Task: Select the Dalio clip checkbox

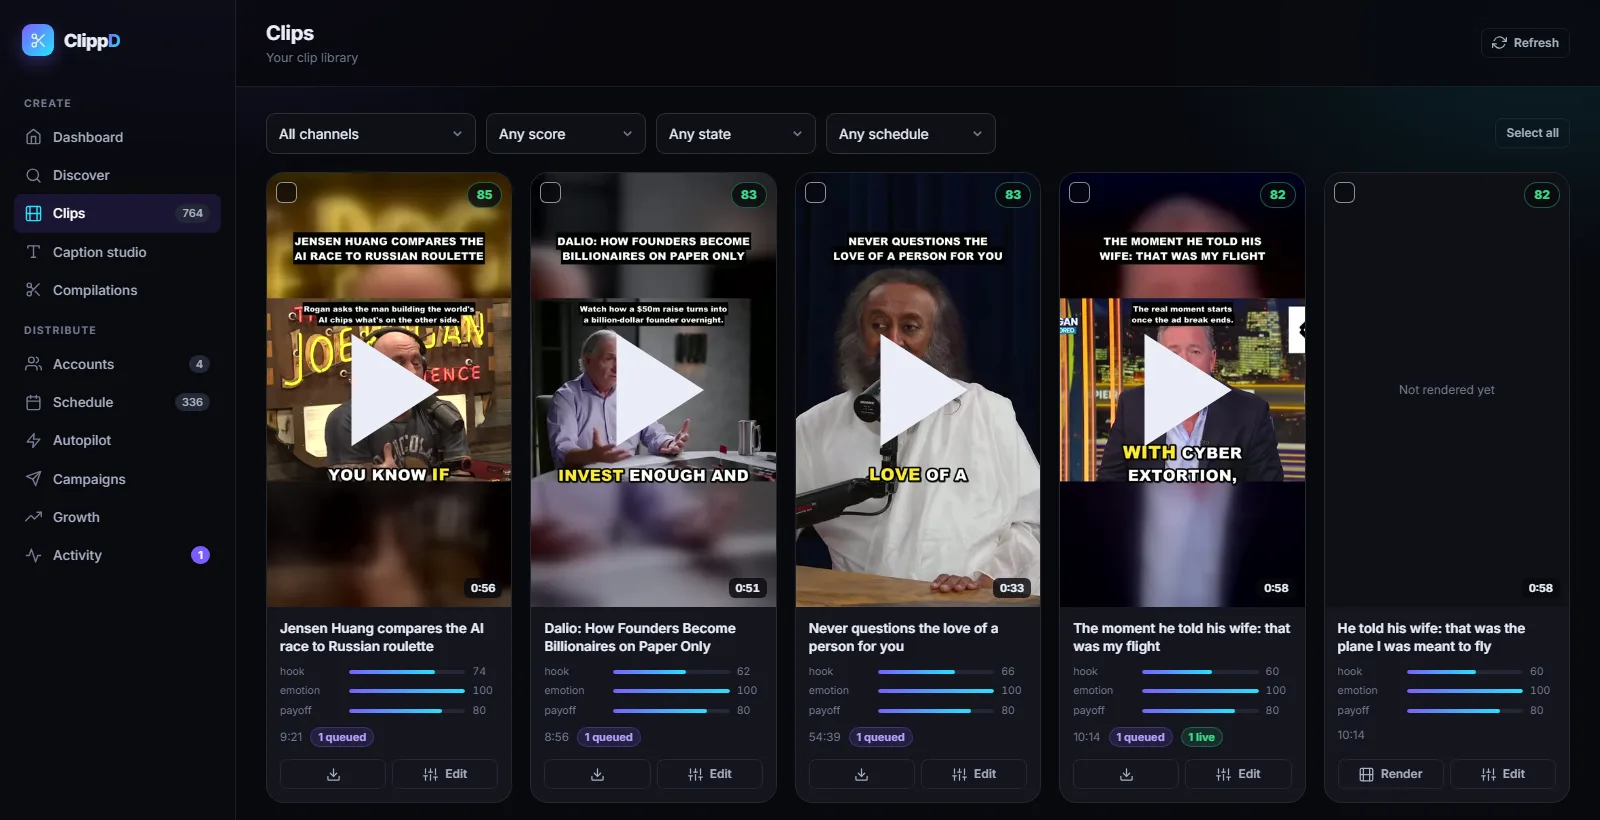Action: tap(551, 193)
